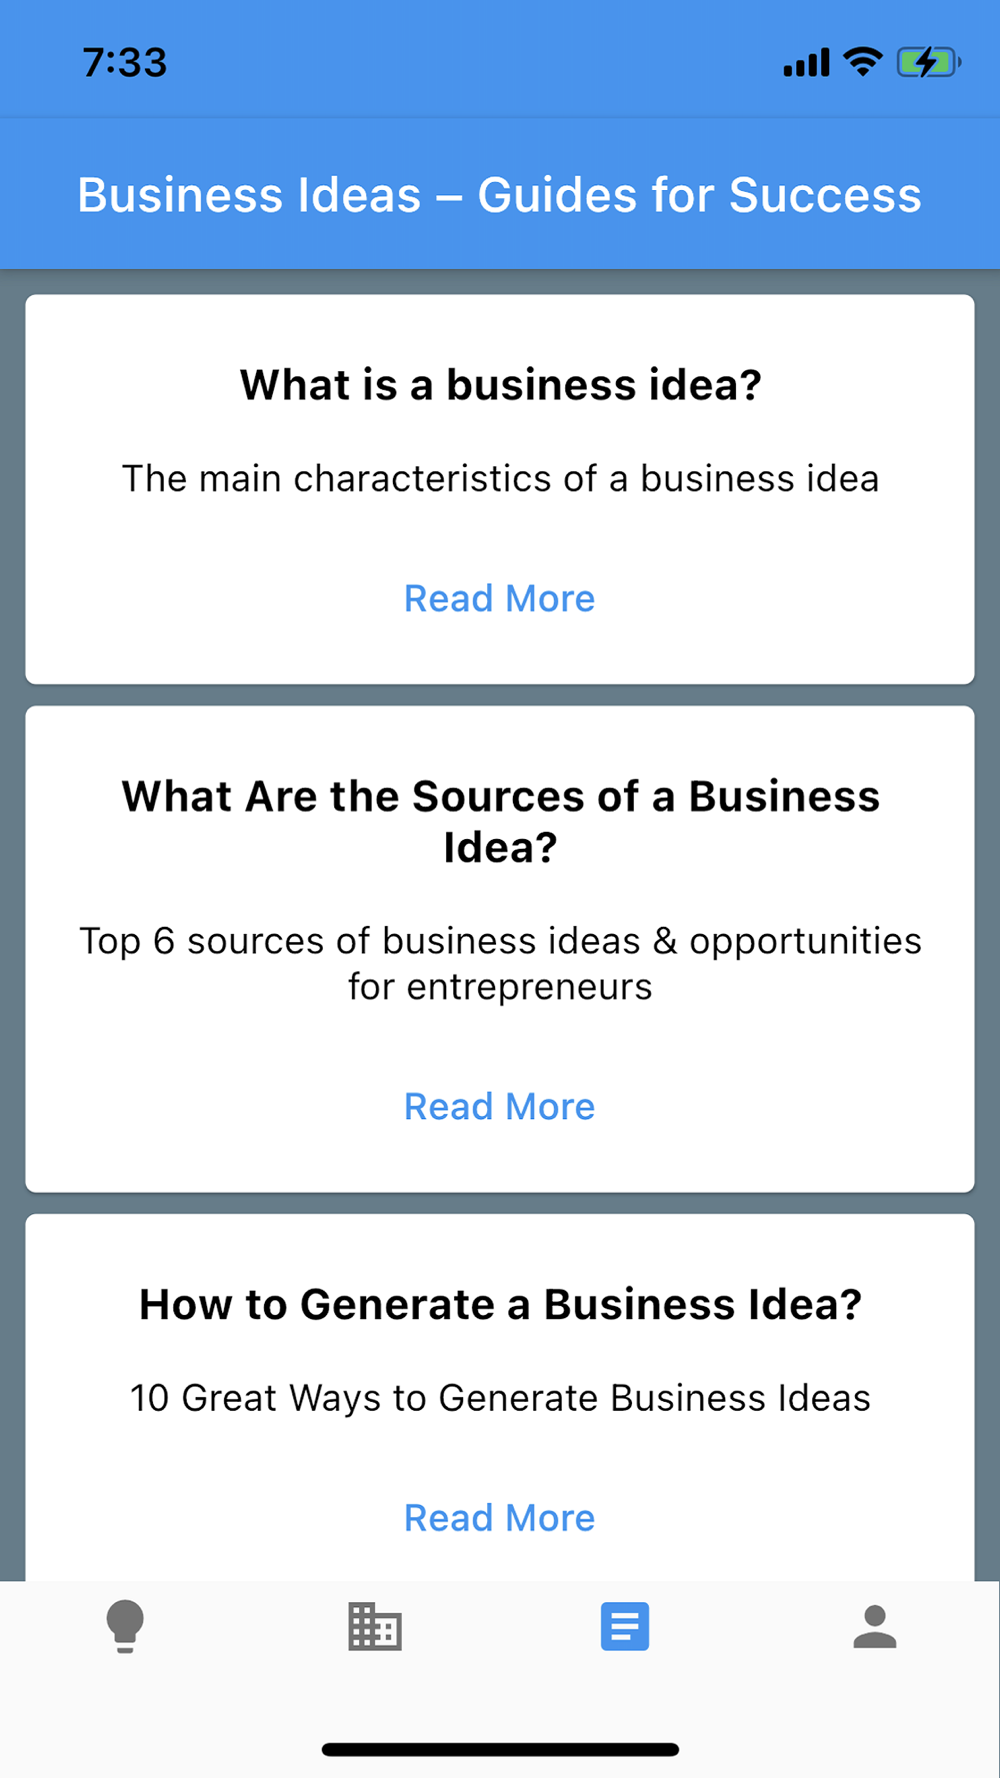Tap the 7:33 clock in status bar
The width and height of the screenshot is (1000, 1778).
click(x=125, y=63)
